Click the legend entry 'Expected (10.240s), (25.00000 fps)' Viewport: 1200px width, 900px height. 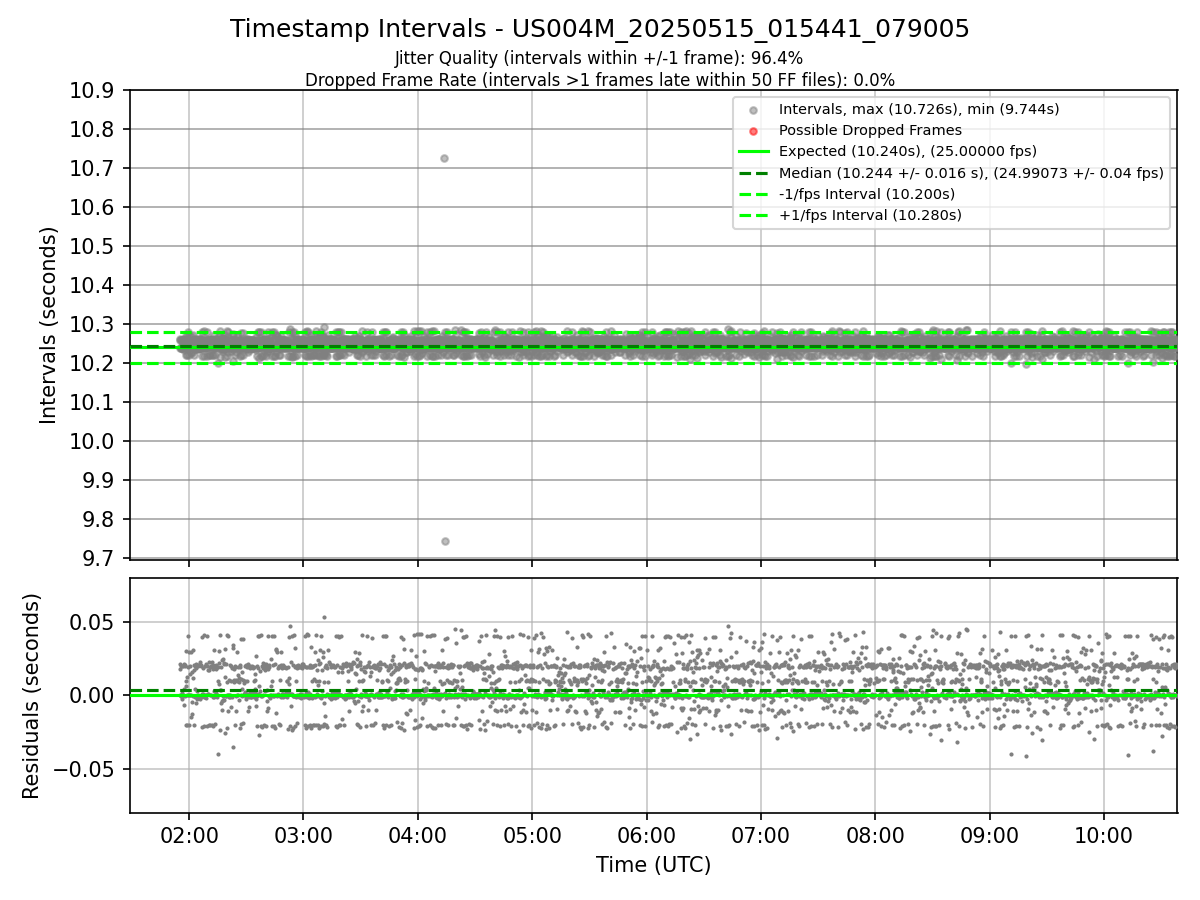pyautogui.click(x=907, y=151)
